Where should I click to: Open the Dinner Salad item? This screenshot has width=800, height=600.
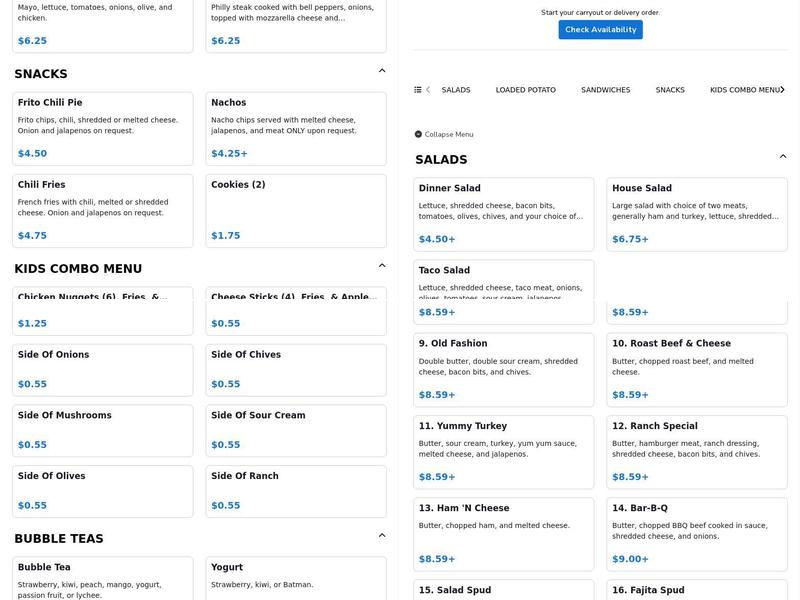(x=503, y=214)
